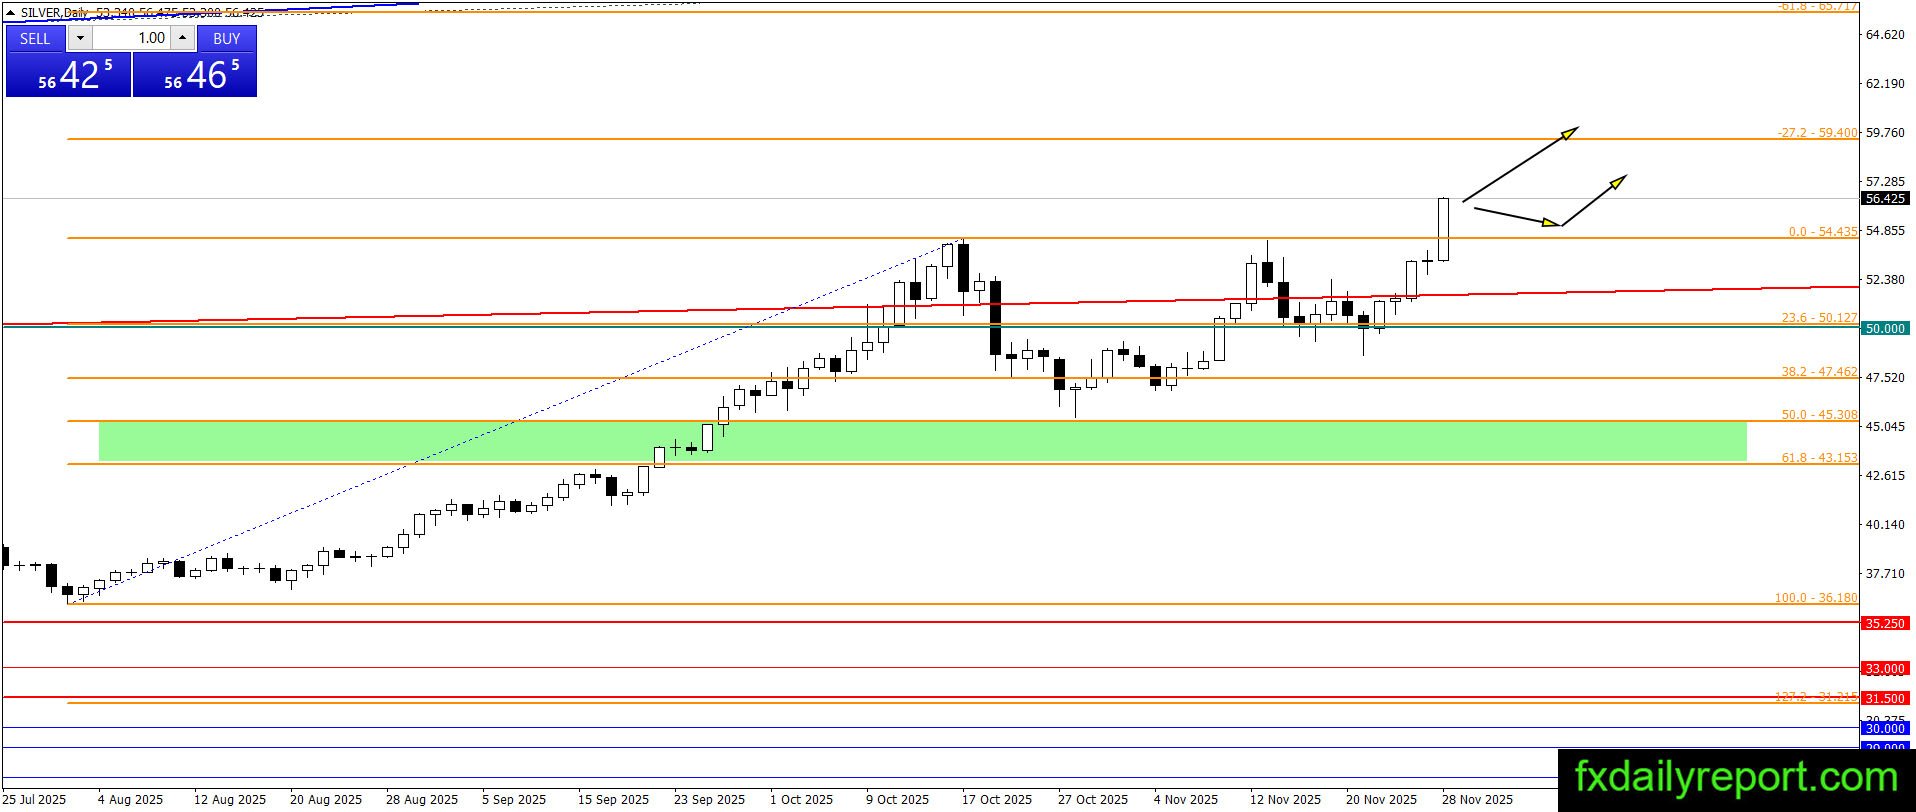
Task: Select the lower zigzag yellow-tipped arrow
Action: click(1549, 201)
